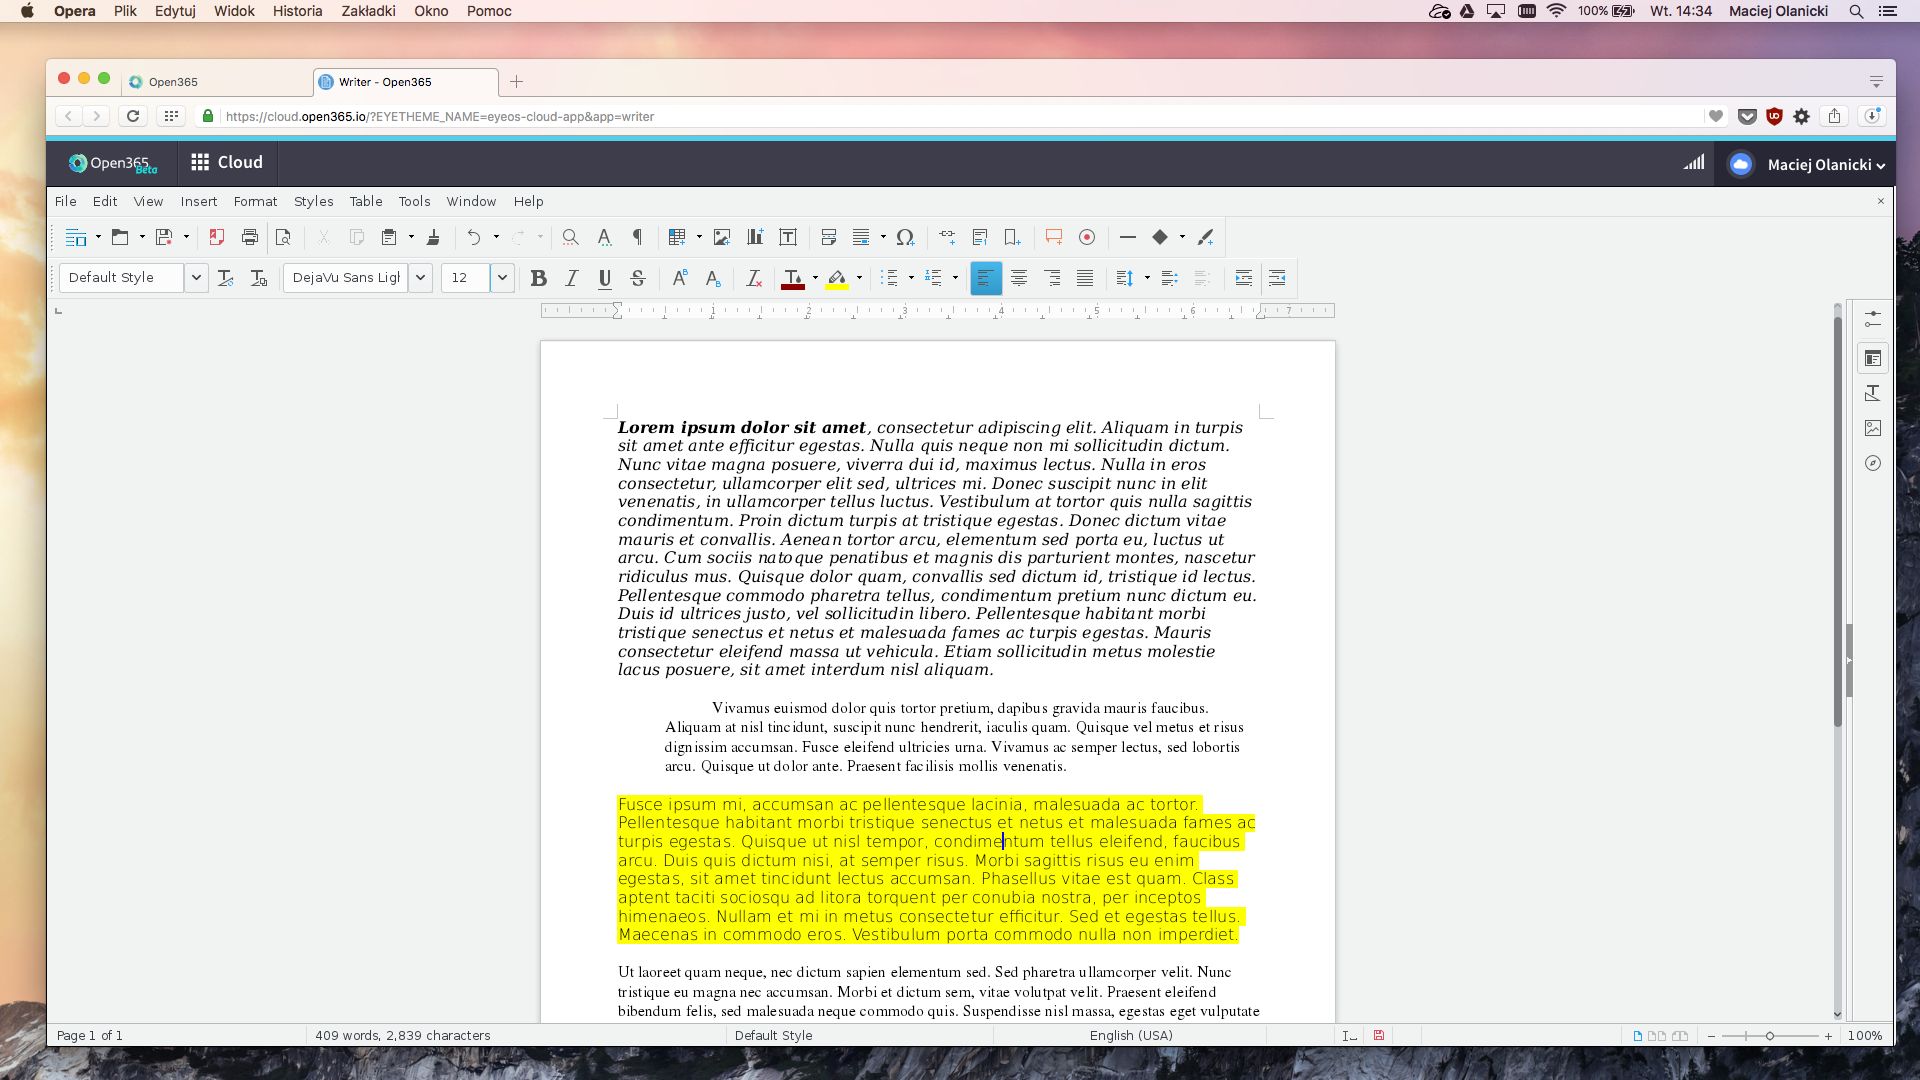Open sidebar Gallery panel icon
This screenshot has width=1920, height=1080.
1873,428
